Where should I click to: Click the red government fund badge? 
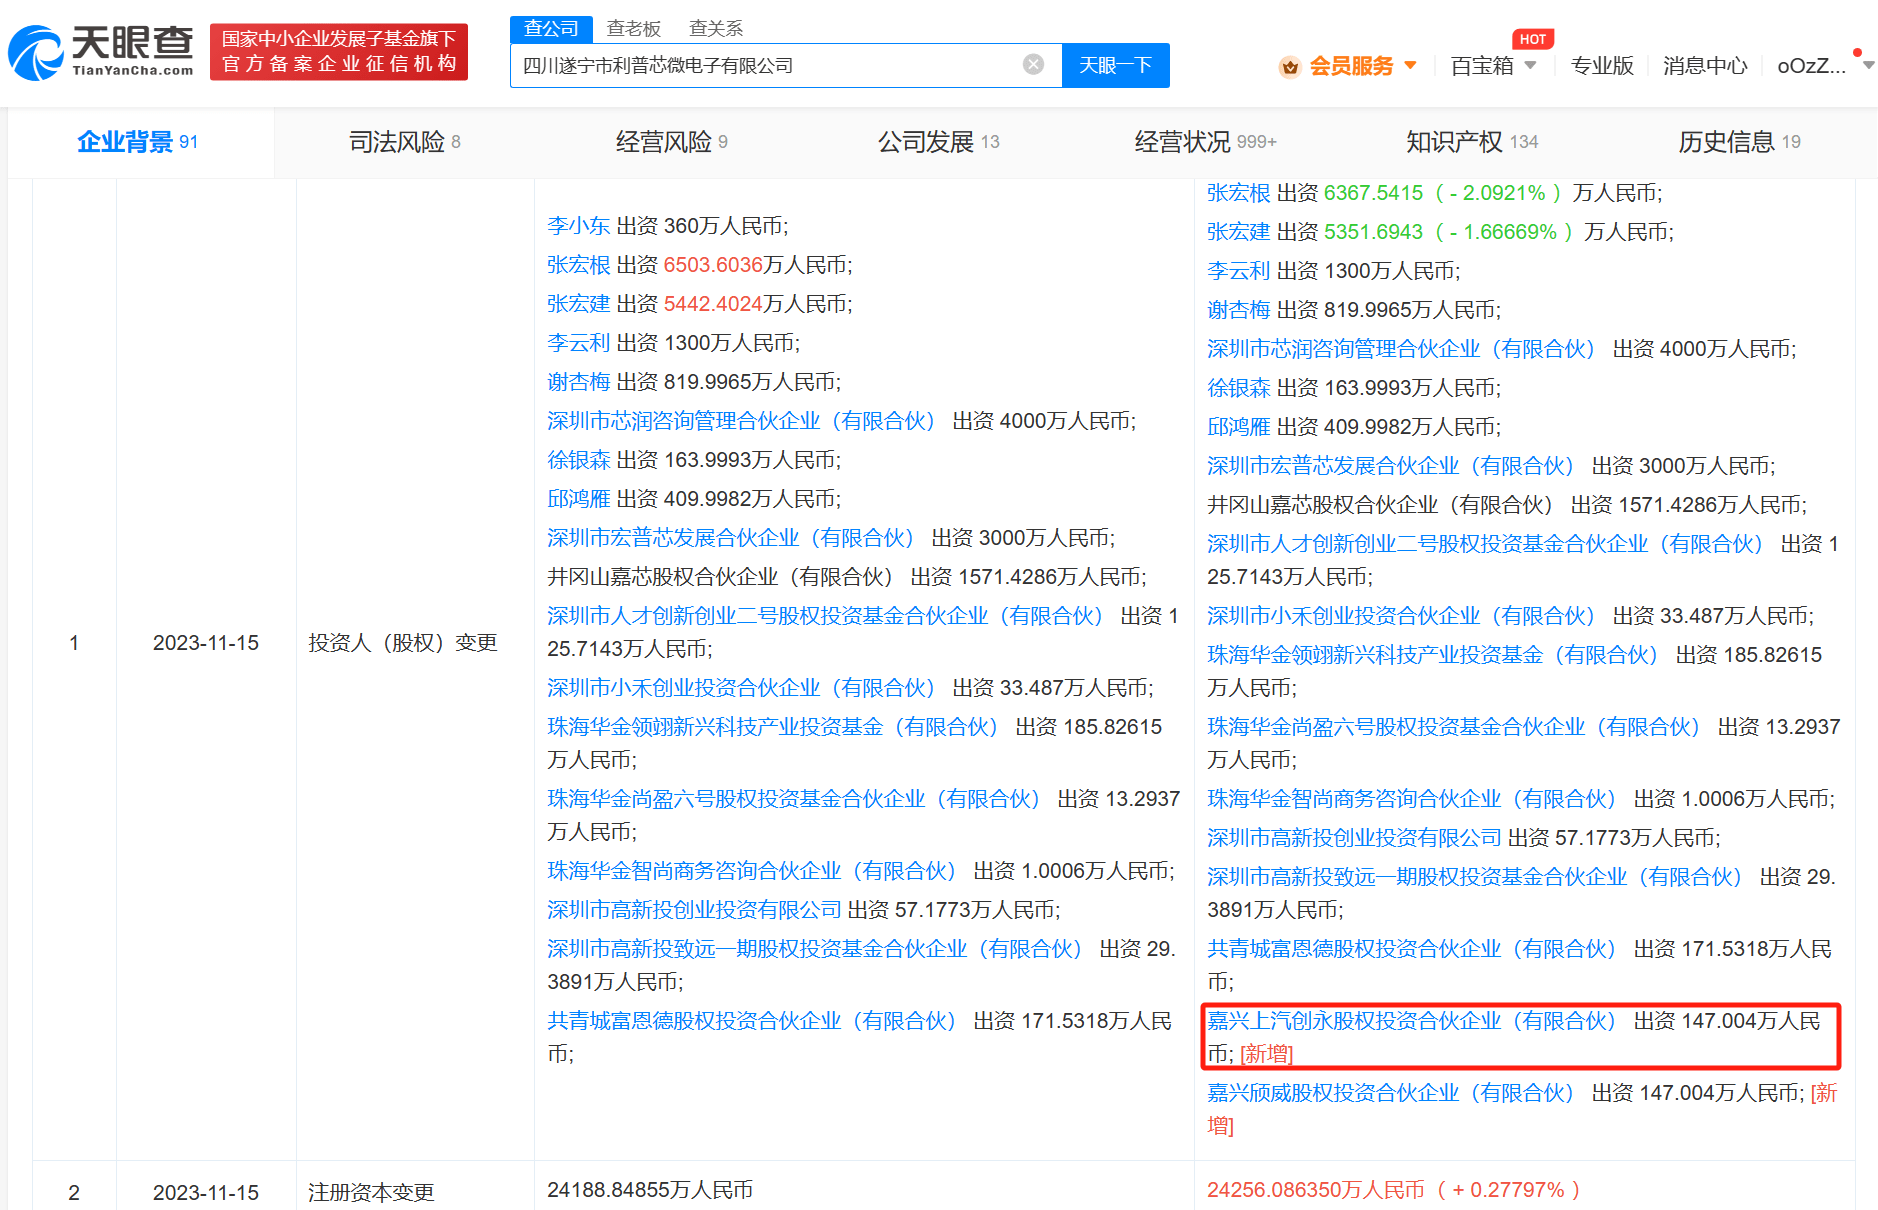(338, 52)
